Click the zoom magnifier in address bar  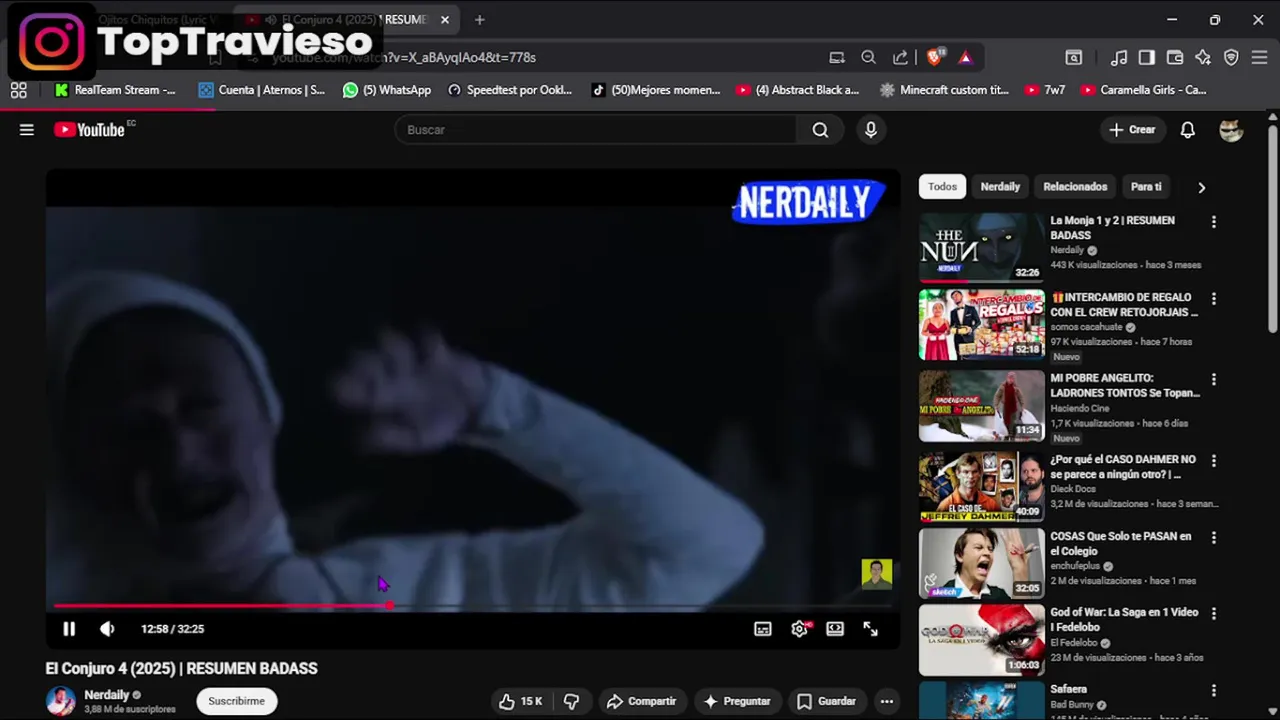(868, 58)
